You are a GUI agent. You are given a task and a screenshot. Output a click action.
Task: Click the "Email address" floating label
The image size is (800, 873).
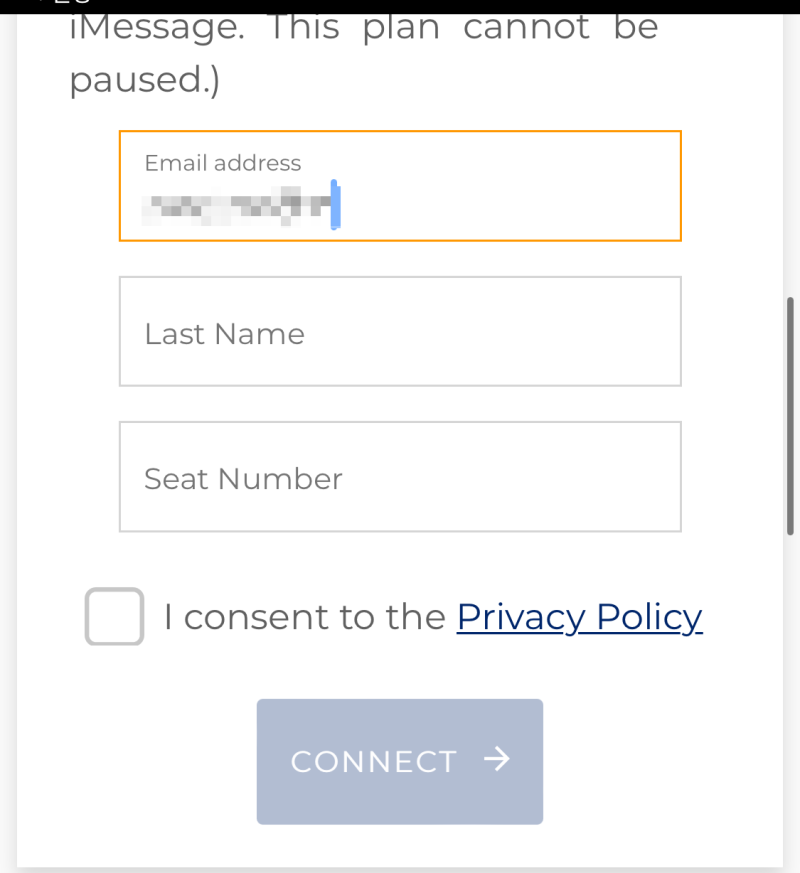(x=222, y=163)
